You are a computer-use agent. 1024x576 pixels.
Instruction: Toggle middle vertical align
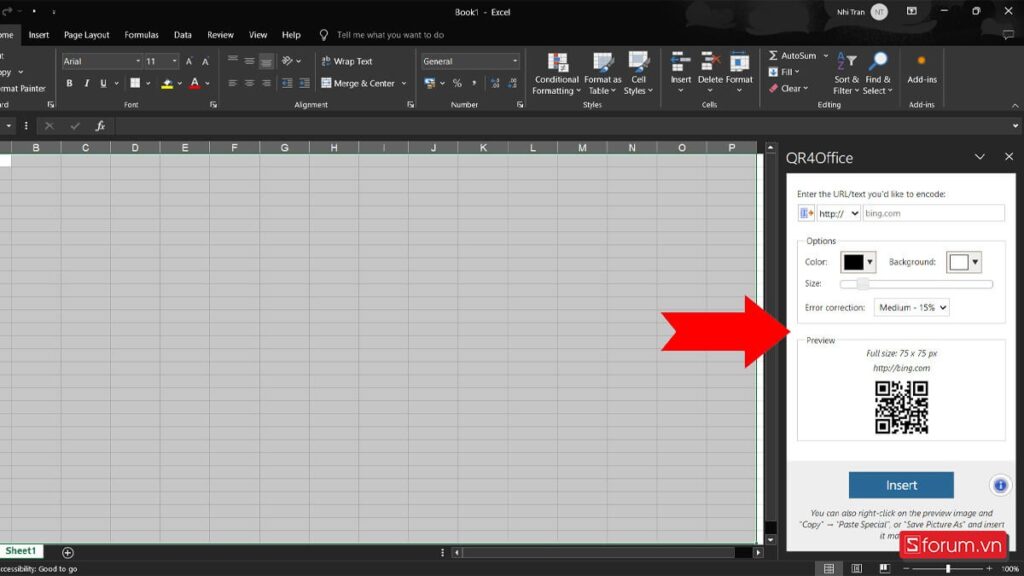249,61
